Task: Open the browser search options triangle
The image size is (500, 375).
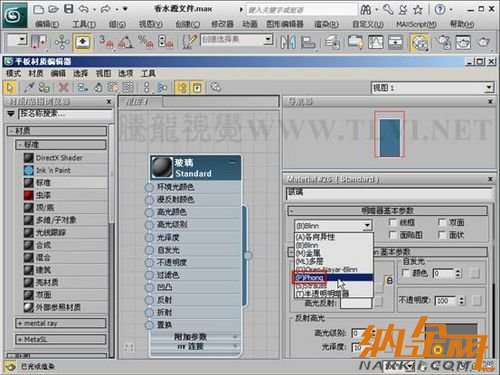Action: click(11, 114)
